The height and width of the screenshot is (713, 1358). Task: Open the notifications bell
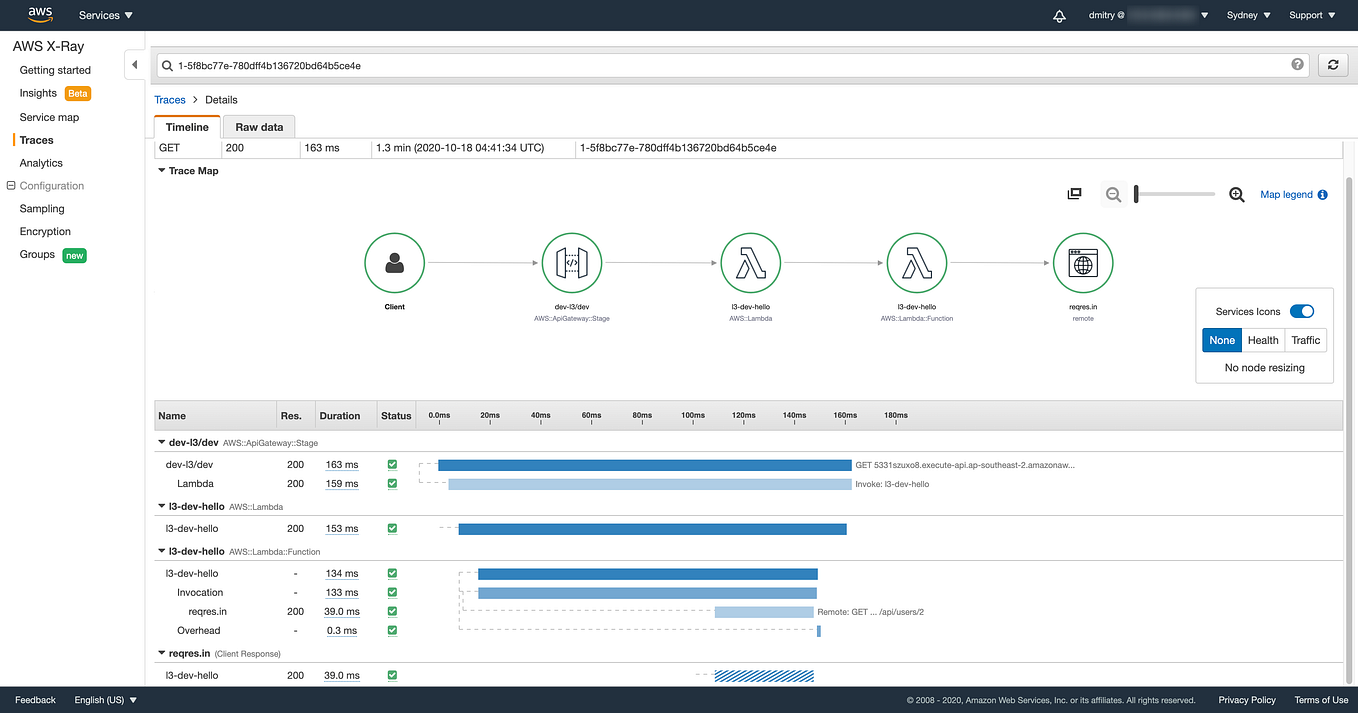[x=1059, y=15]
